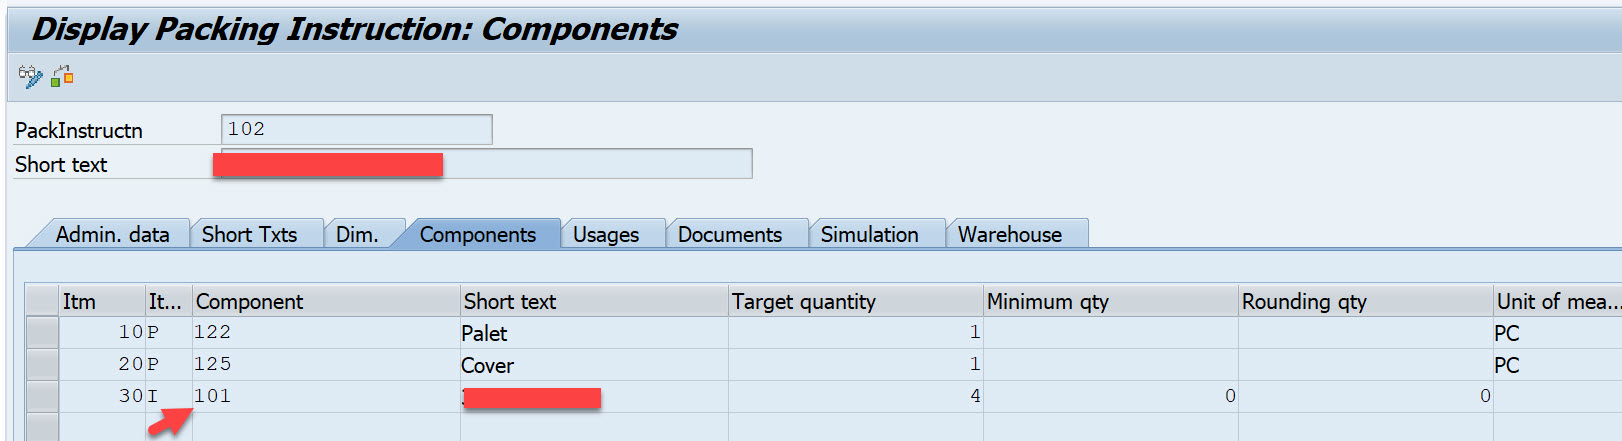The image size is (1622, 441).
Task: Click component cell 122
Action: (x=324, y=332)
